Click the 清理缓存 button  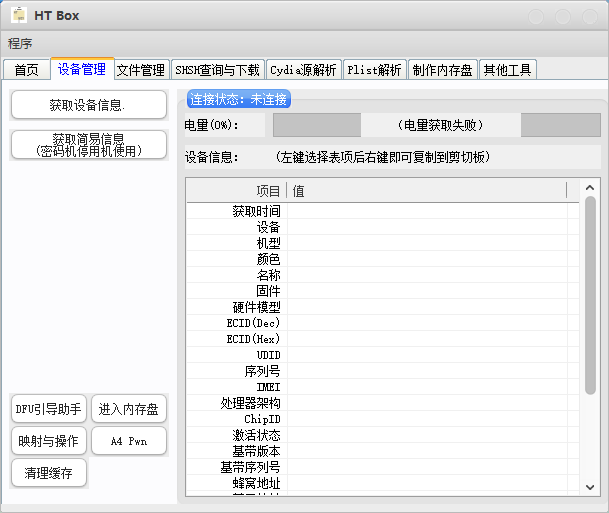click(x=49, y=473)
